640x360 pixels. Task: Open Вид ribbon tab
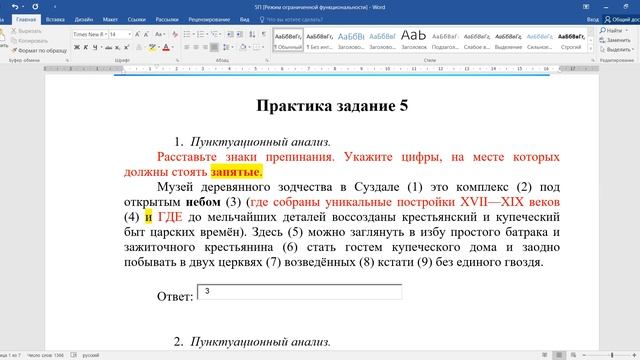(244, 19)
